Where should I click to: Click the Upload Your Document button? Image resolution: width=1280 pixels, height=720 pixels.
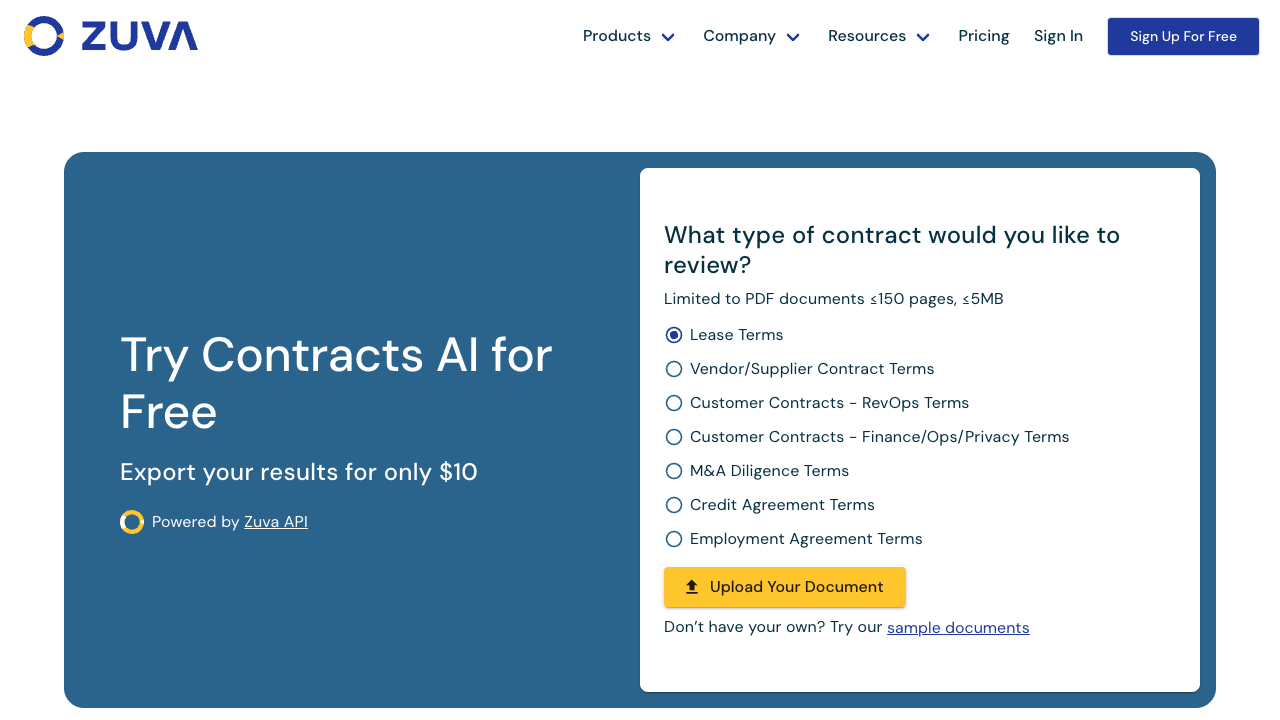pos(784,587)
